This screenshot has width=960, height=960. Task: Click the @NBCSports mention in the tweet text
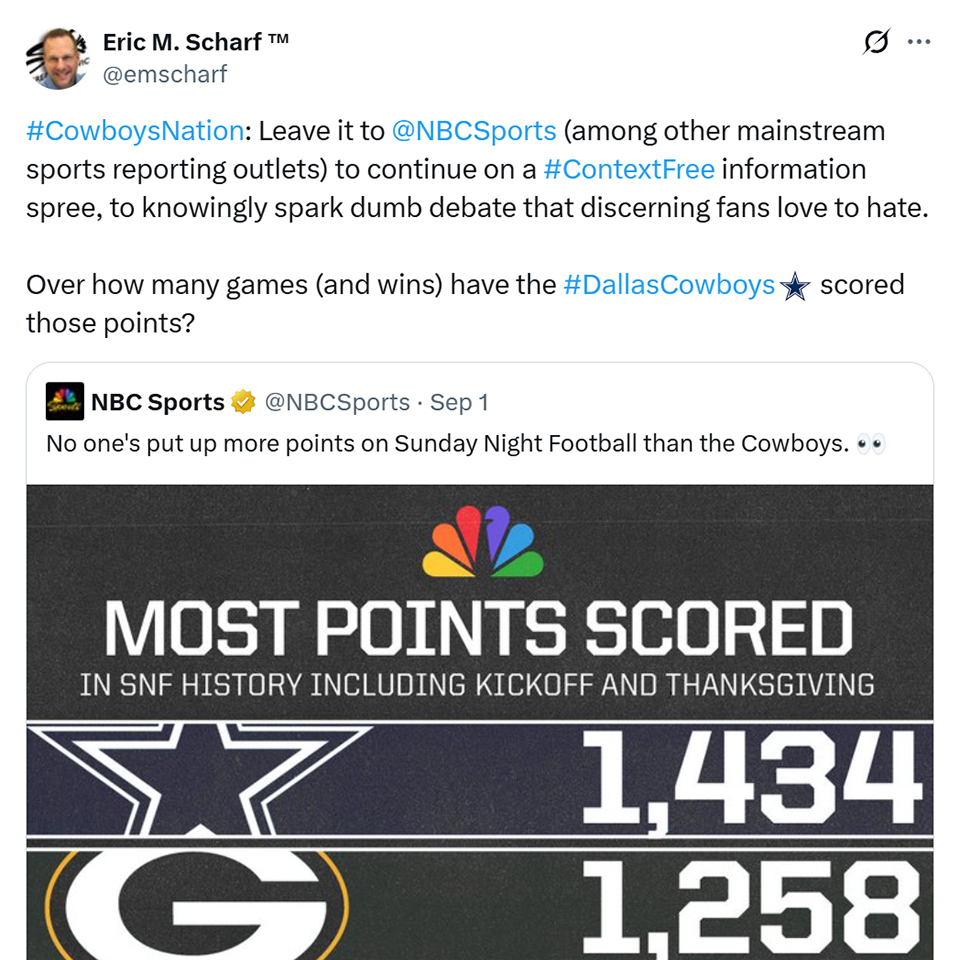(473, 131)
